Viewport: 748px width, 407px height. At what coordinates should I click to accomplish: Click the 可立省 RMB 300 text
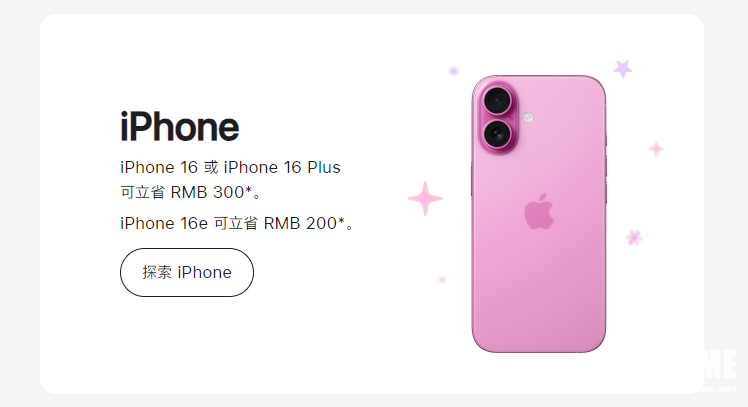[190, 192]
